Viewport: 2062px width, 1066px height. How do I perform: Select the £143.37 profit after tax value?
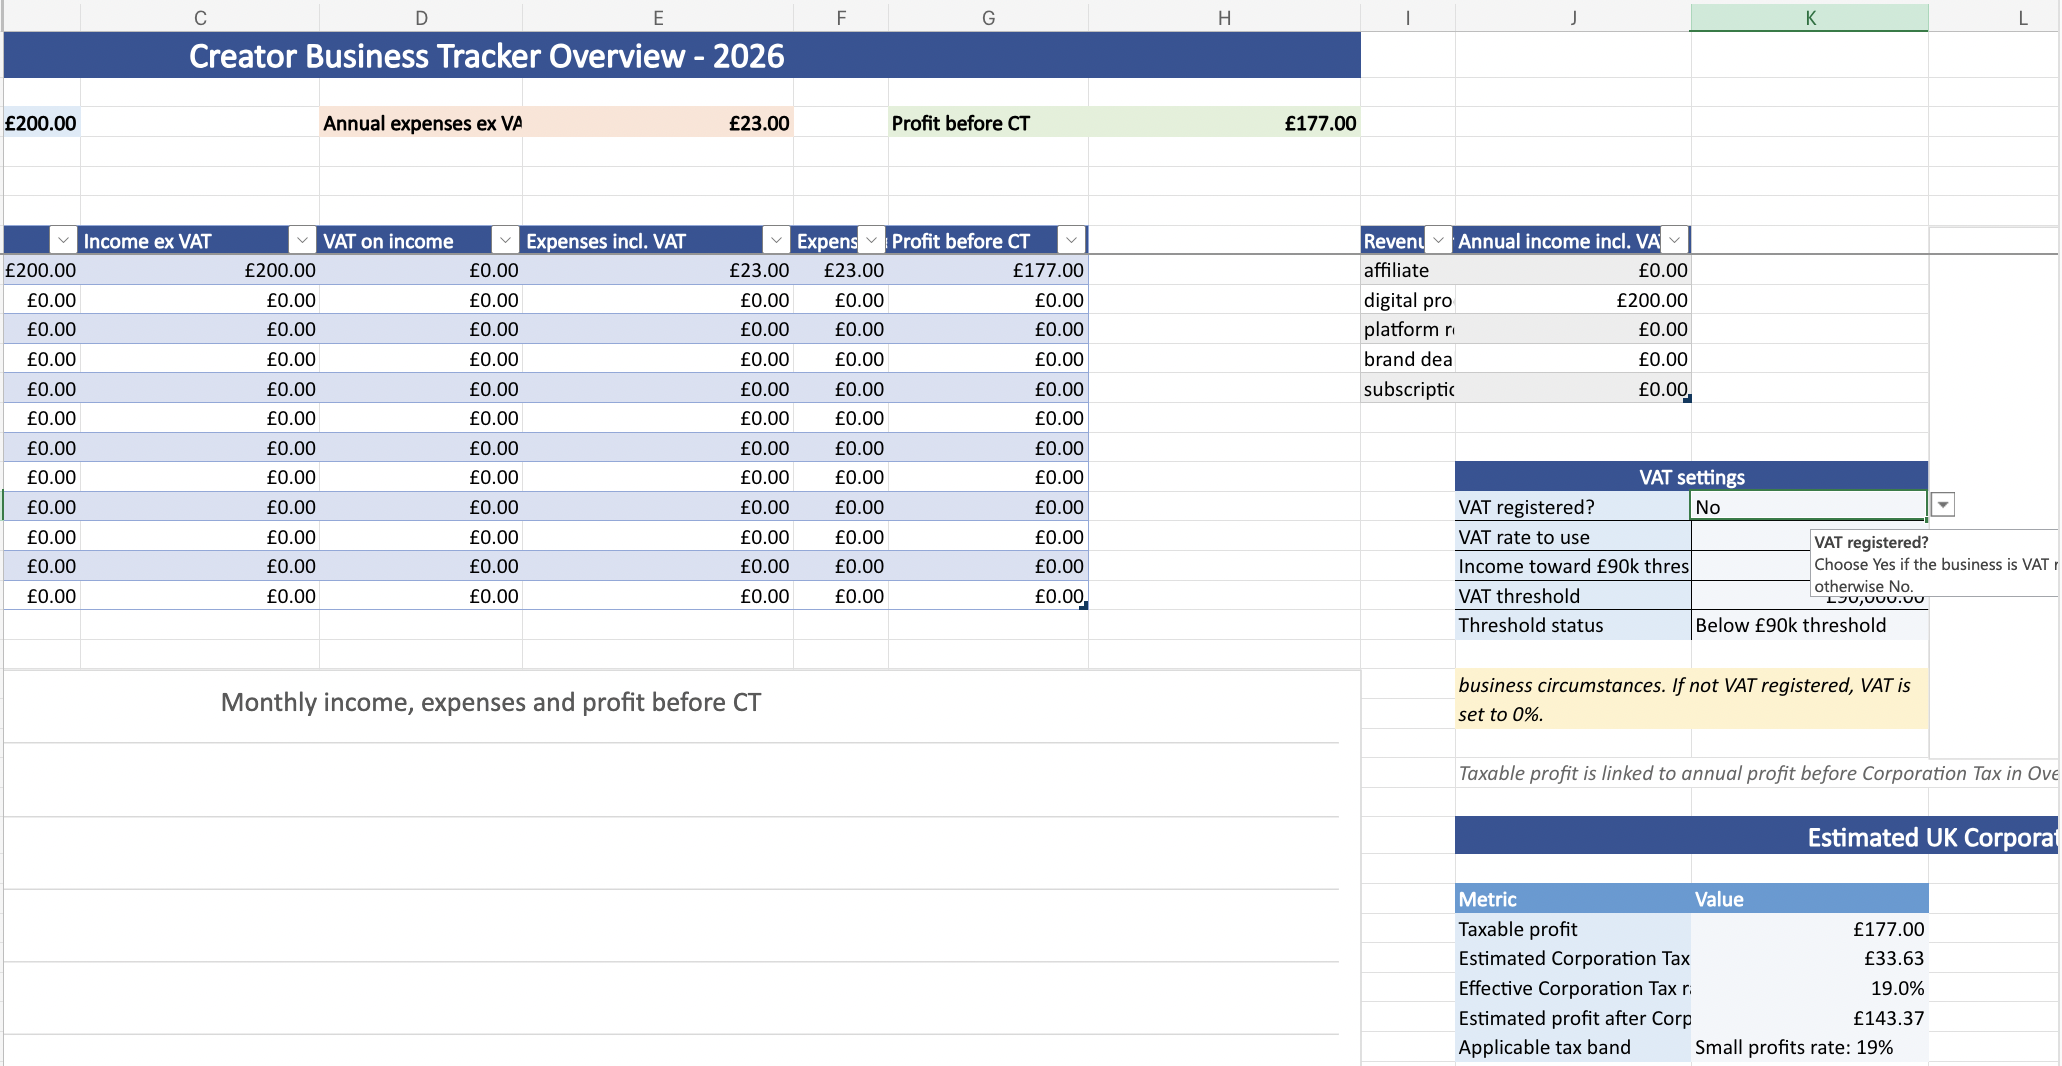coord(1810,1018)
